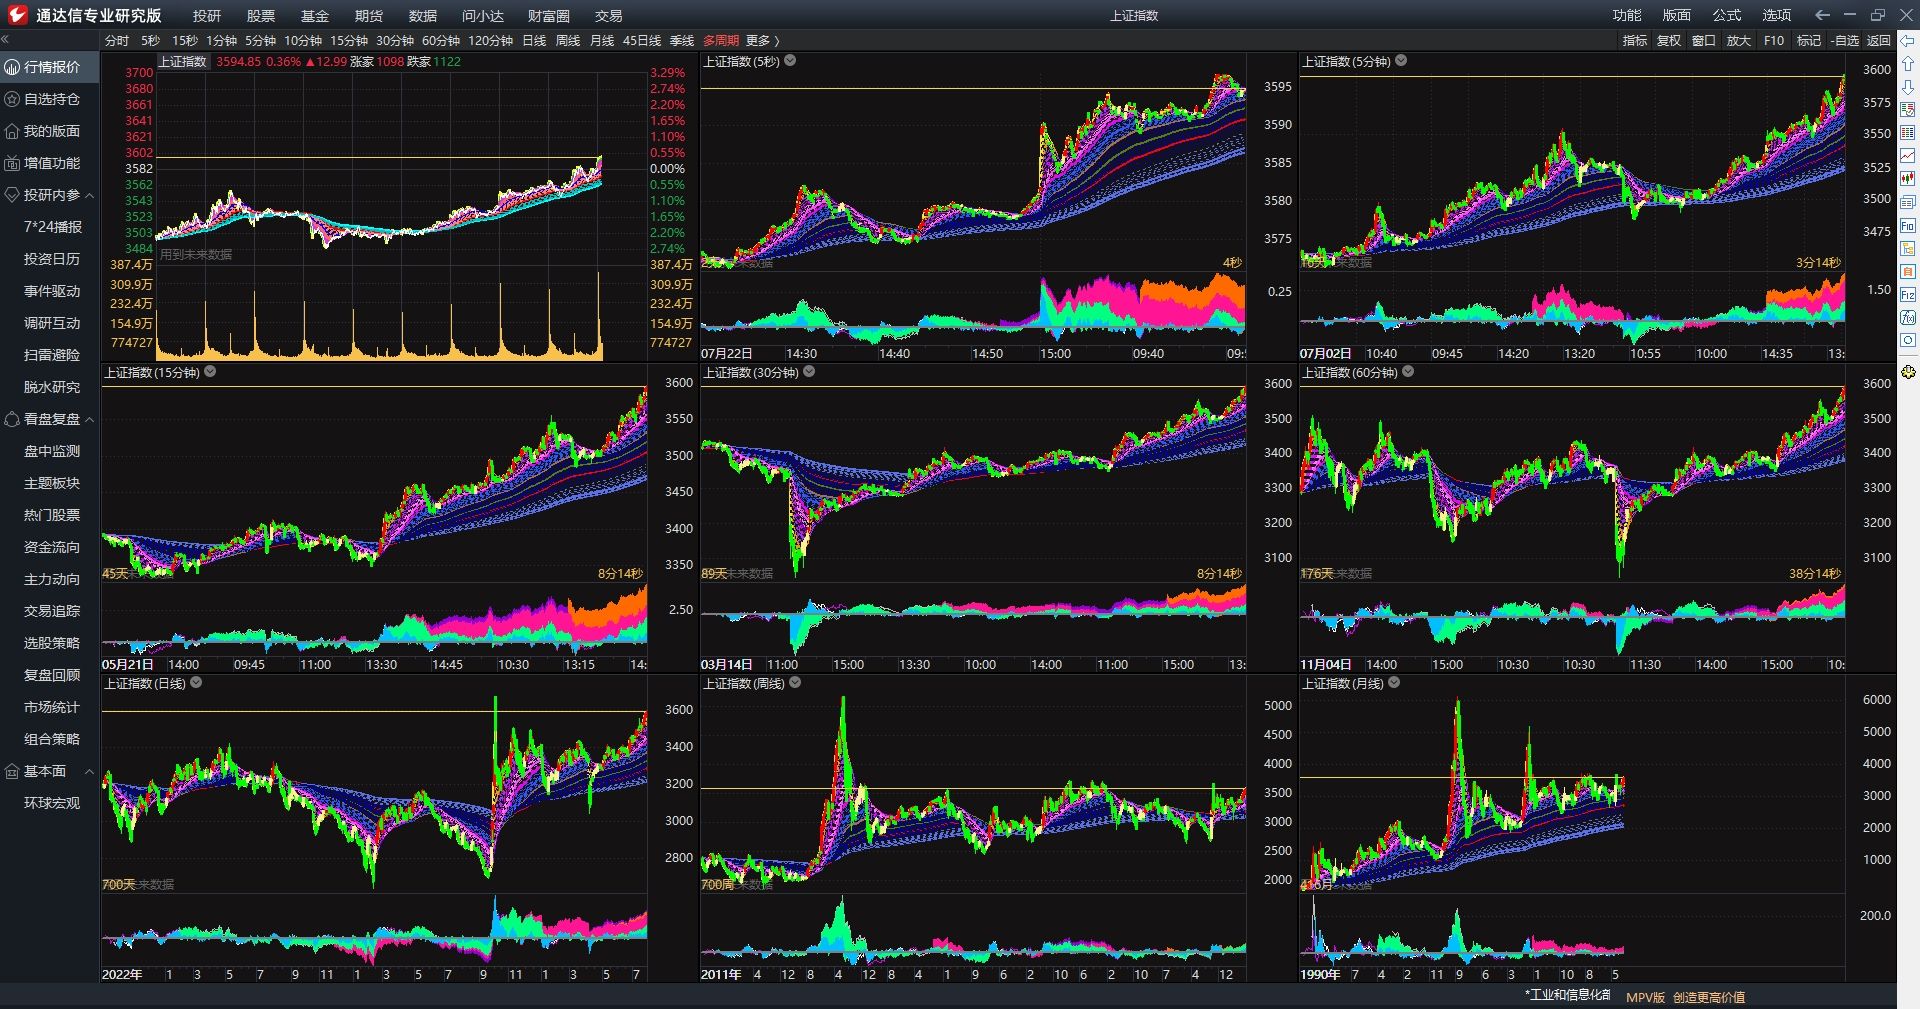
Task: Collapse the 看盘复盘 sidebar section
Action: click(x=90, y=420)
